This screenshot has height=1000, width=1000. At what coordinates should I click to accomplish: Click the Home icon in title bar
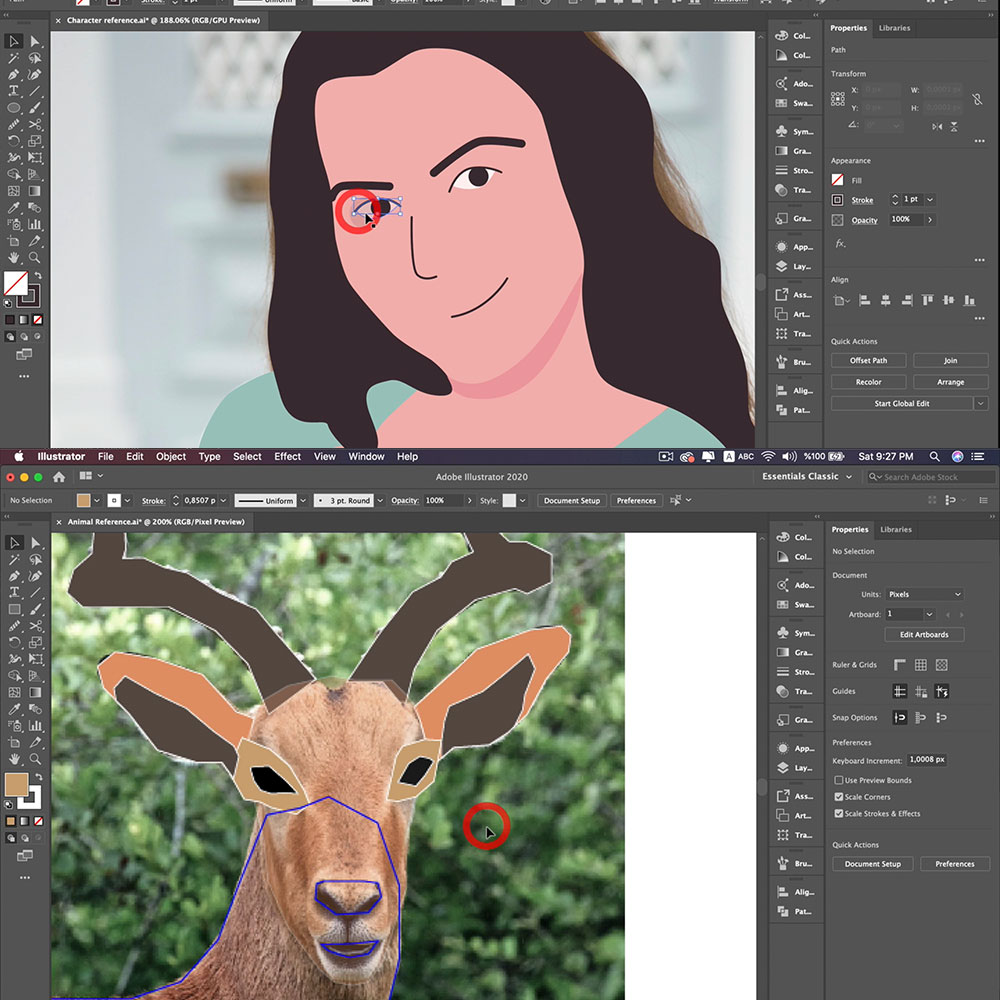(x=59, y=476)
